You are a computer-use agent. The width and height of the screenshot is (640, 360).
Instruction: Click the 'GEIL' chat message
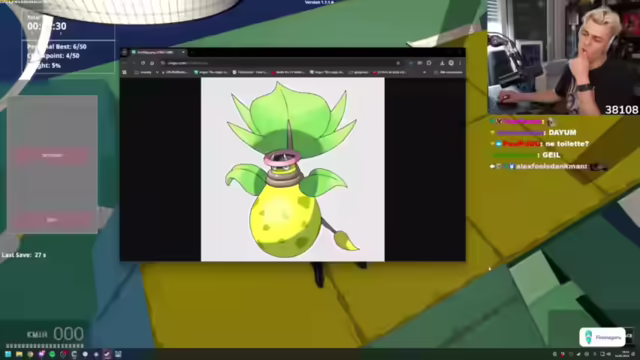[551, 155]
